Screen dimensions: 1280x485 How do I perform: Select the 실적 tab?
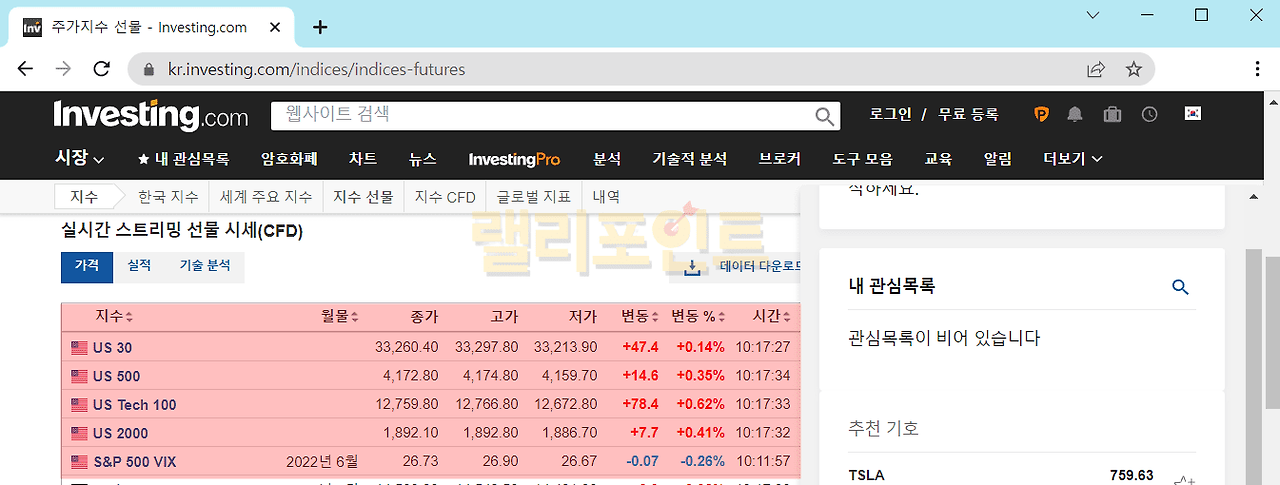tap(139, 266)
